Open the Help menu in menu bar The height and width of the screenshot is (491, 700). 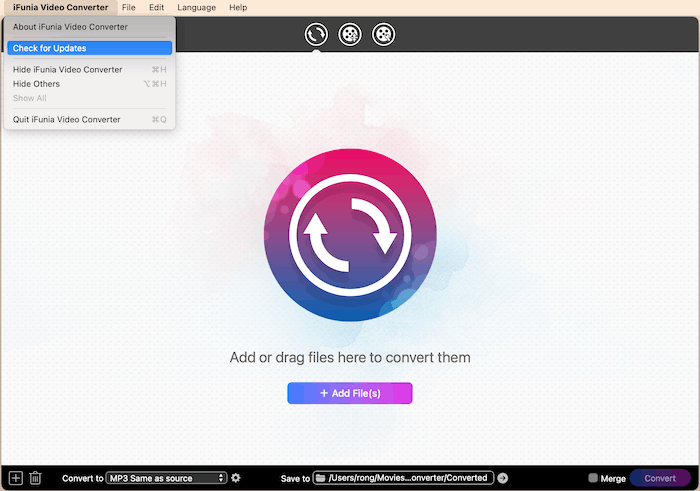(x=238, y=7)
